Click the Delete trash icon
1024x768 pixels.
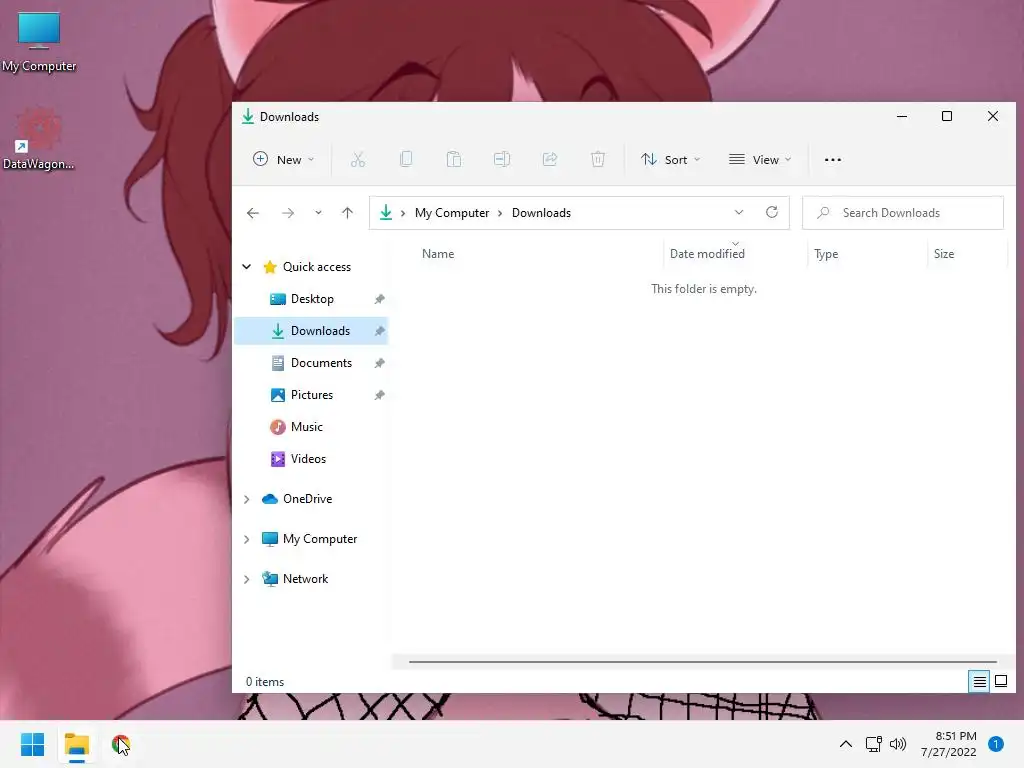(598, 159)
